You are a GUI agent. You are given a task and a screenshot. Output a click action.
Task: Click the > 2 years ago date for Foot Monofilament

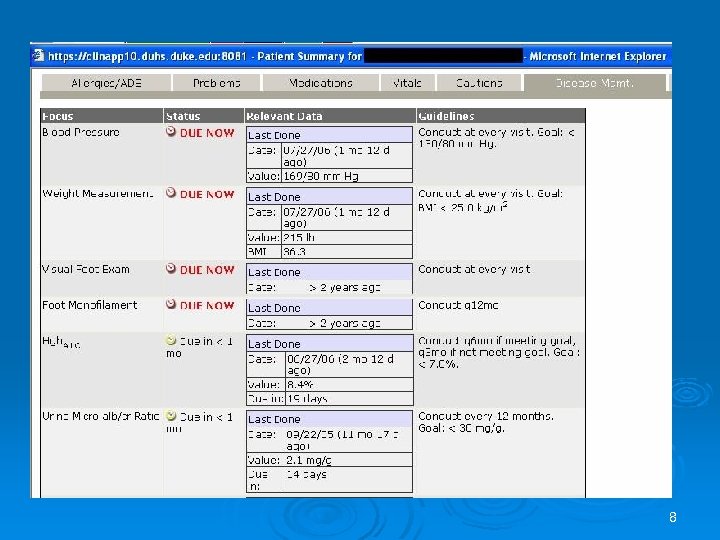point(345,323)
